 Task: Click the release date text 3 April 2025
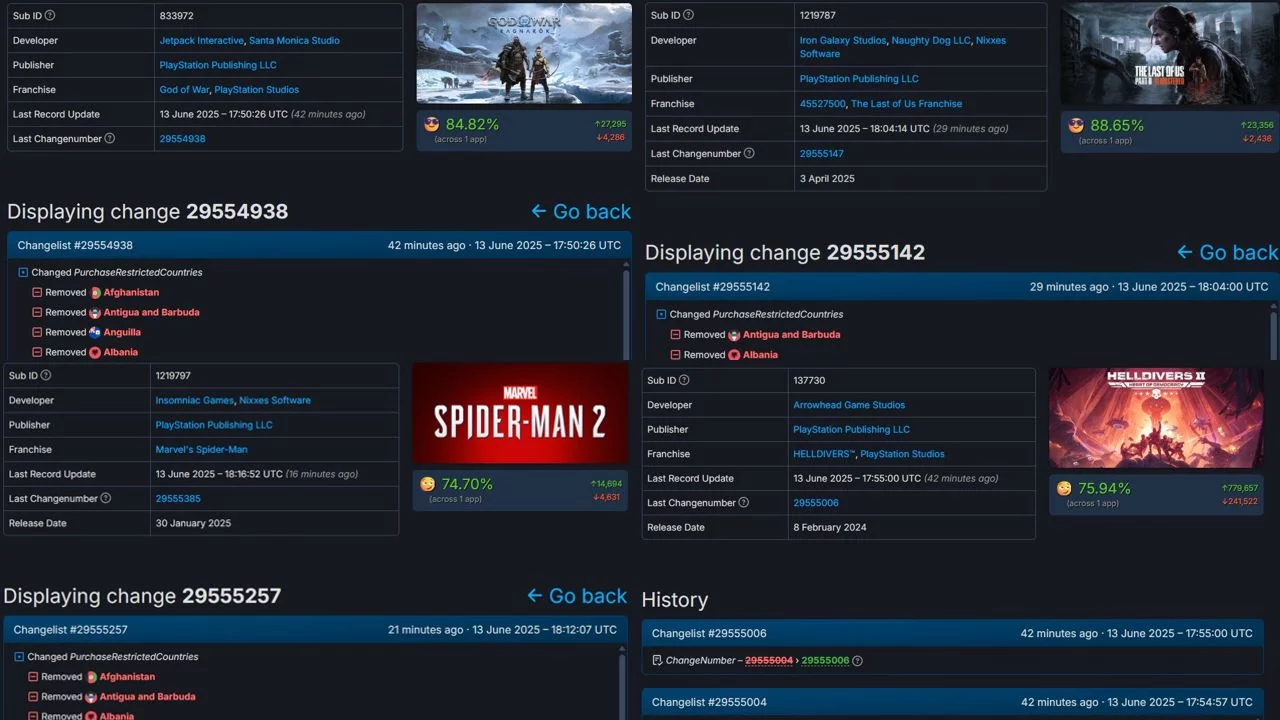point(827,179)
